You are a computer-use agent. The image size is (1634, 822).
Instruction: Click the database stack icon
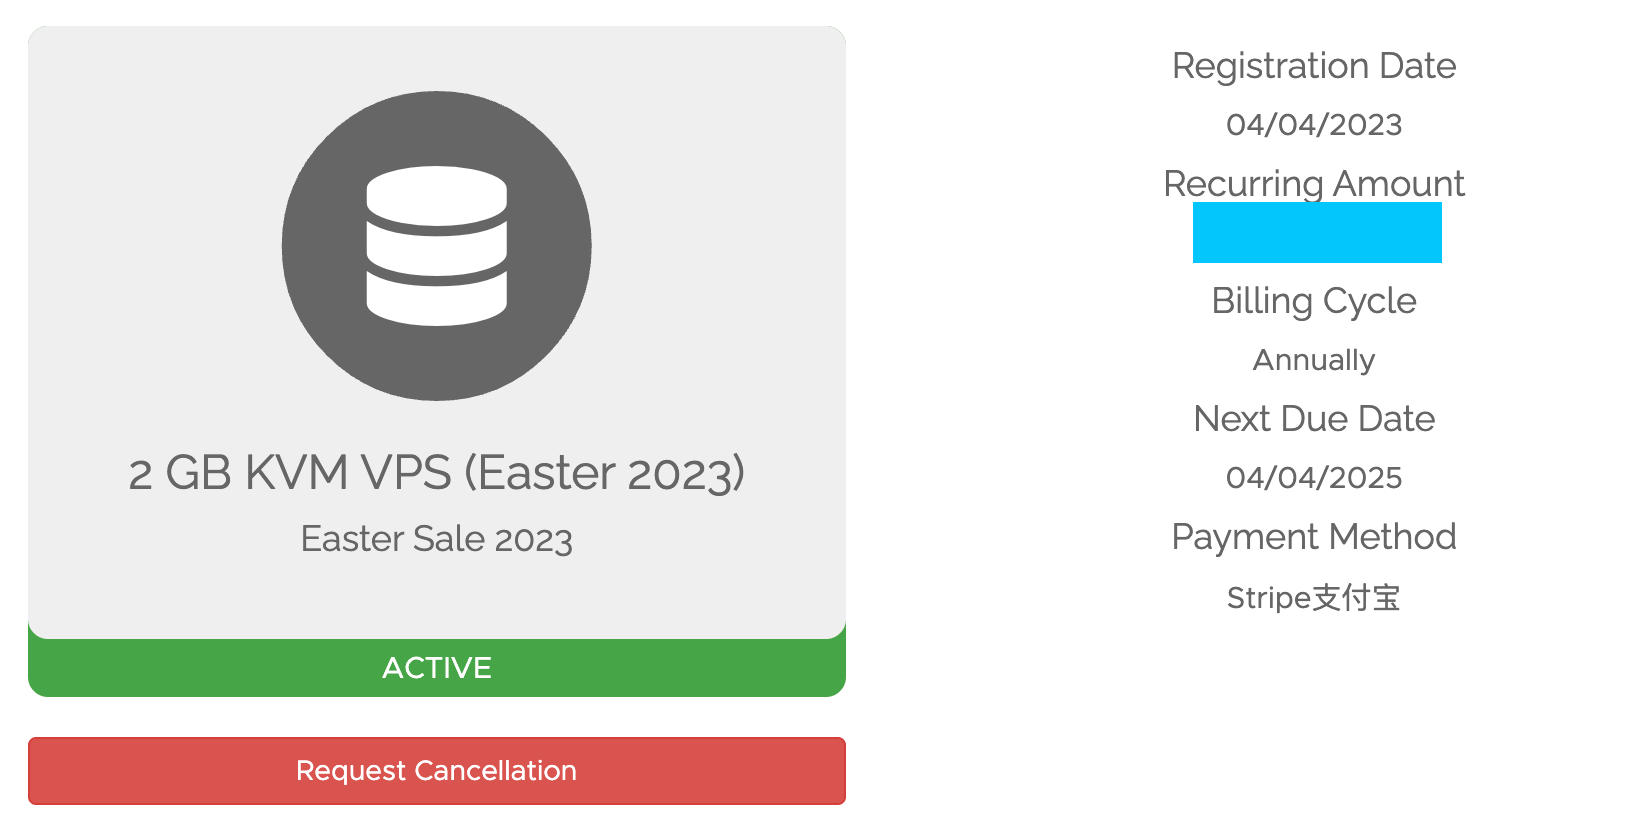[436, 246]
